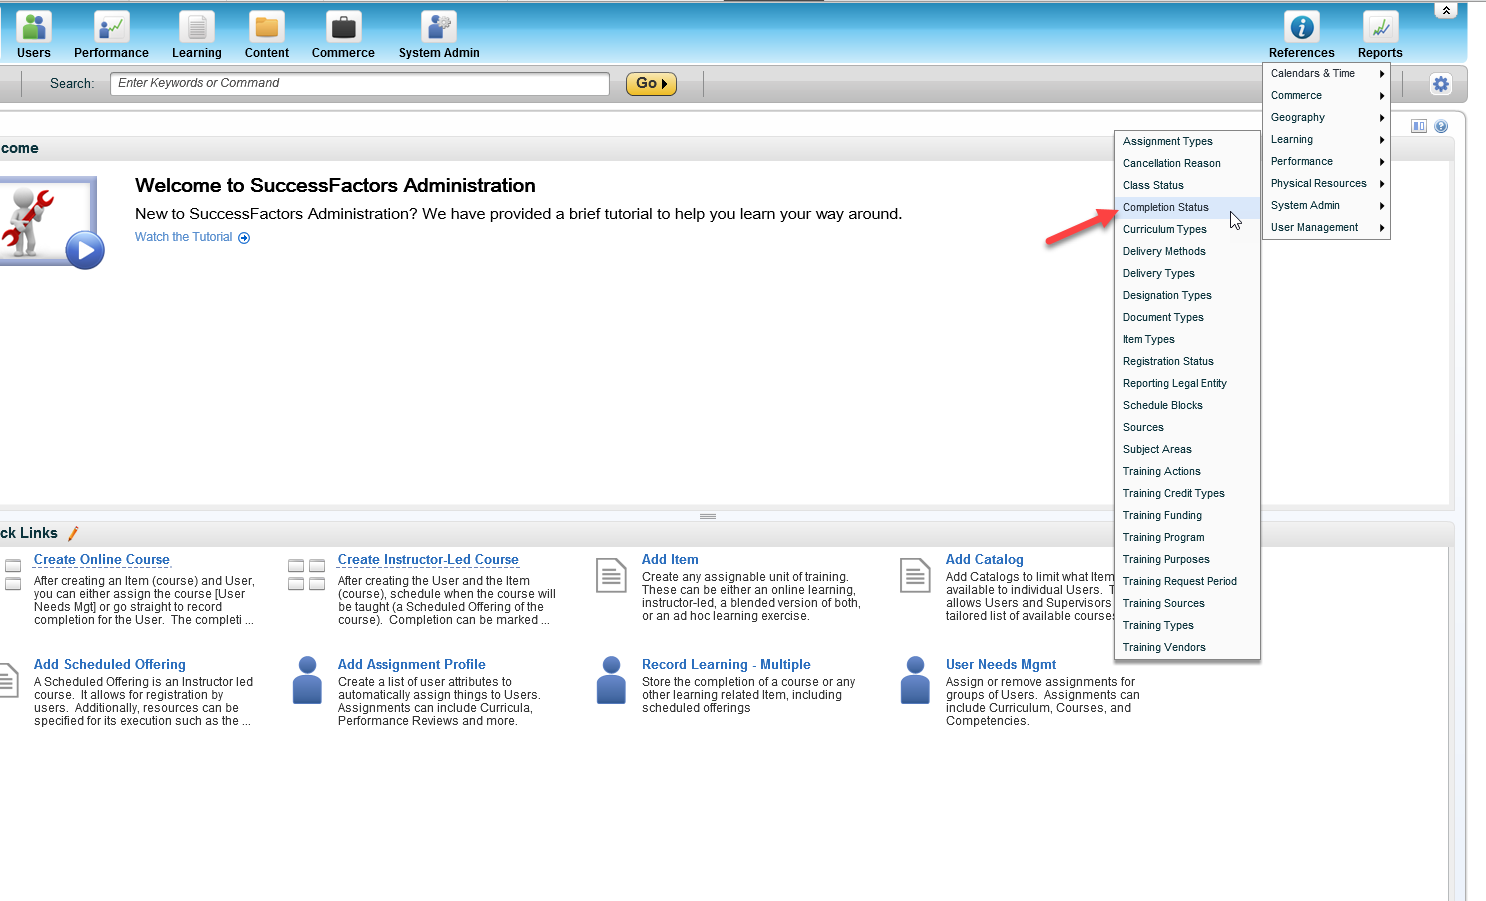Open the Create Online Course link

pos(102,560)
